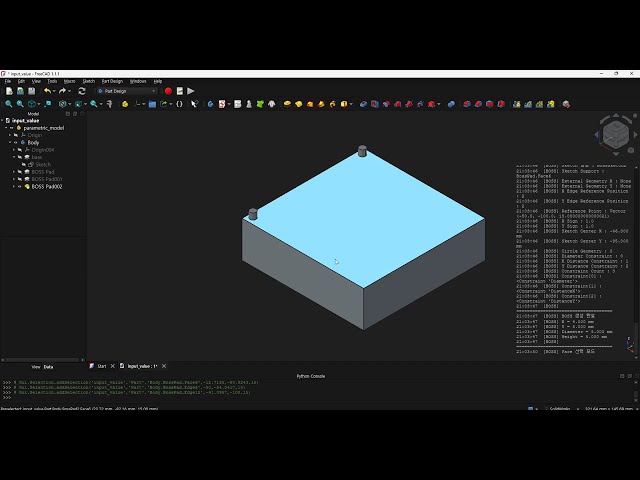Refresh and recompute the document
Screen dimensions: 640x480
82,91
